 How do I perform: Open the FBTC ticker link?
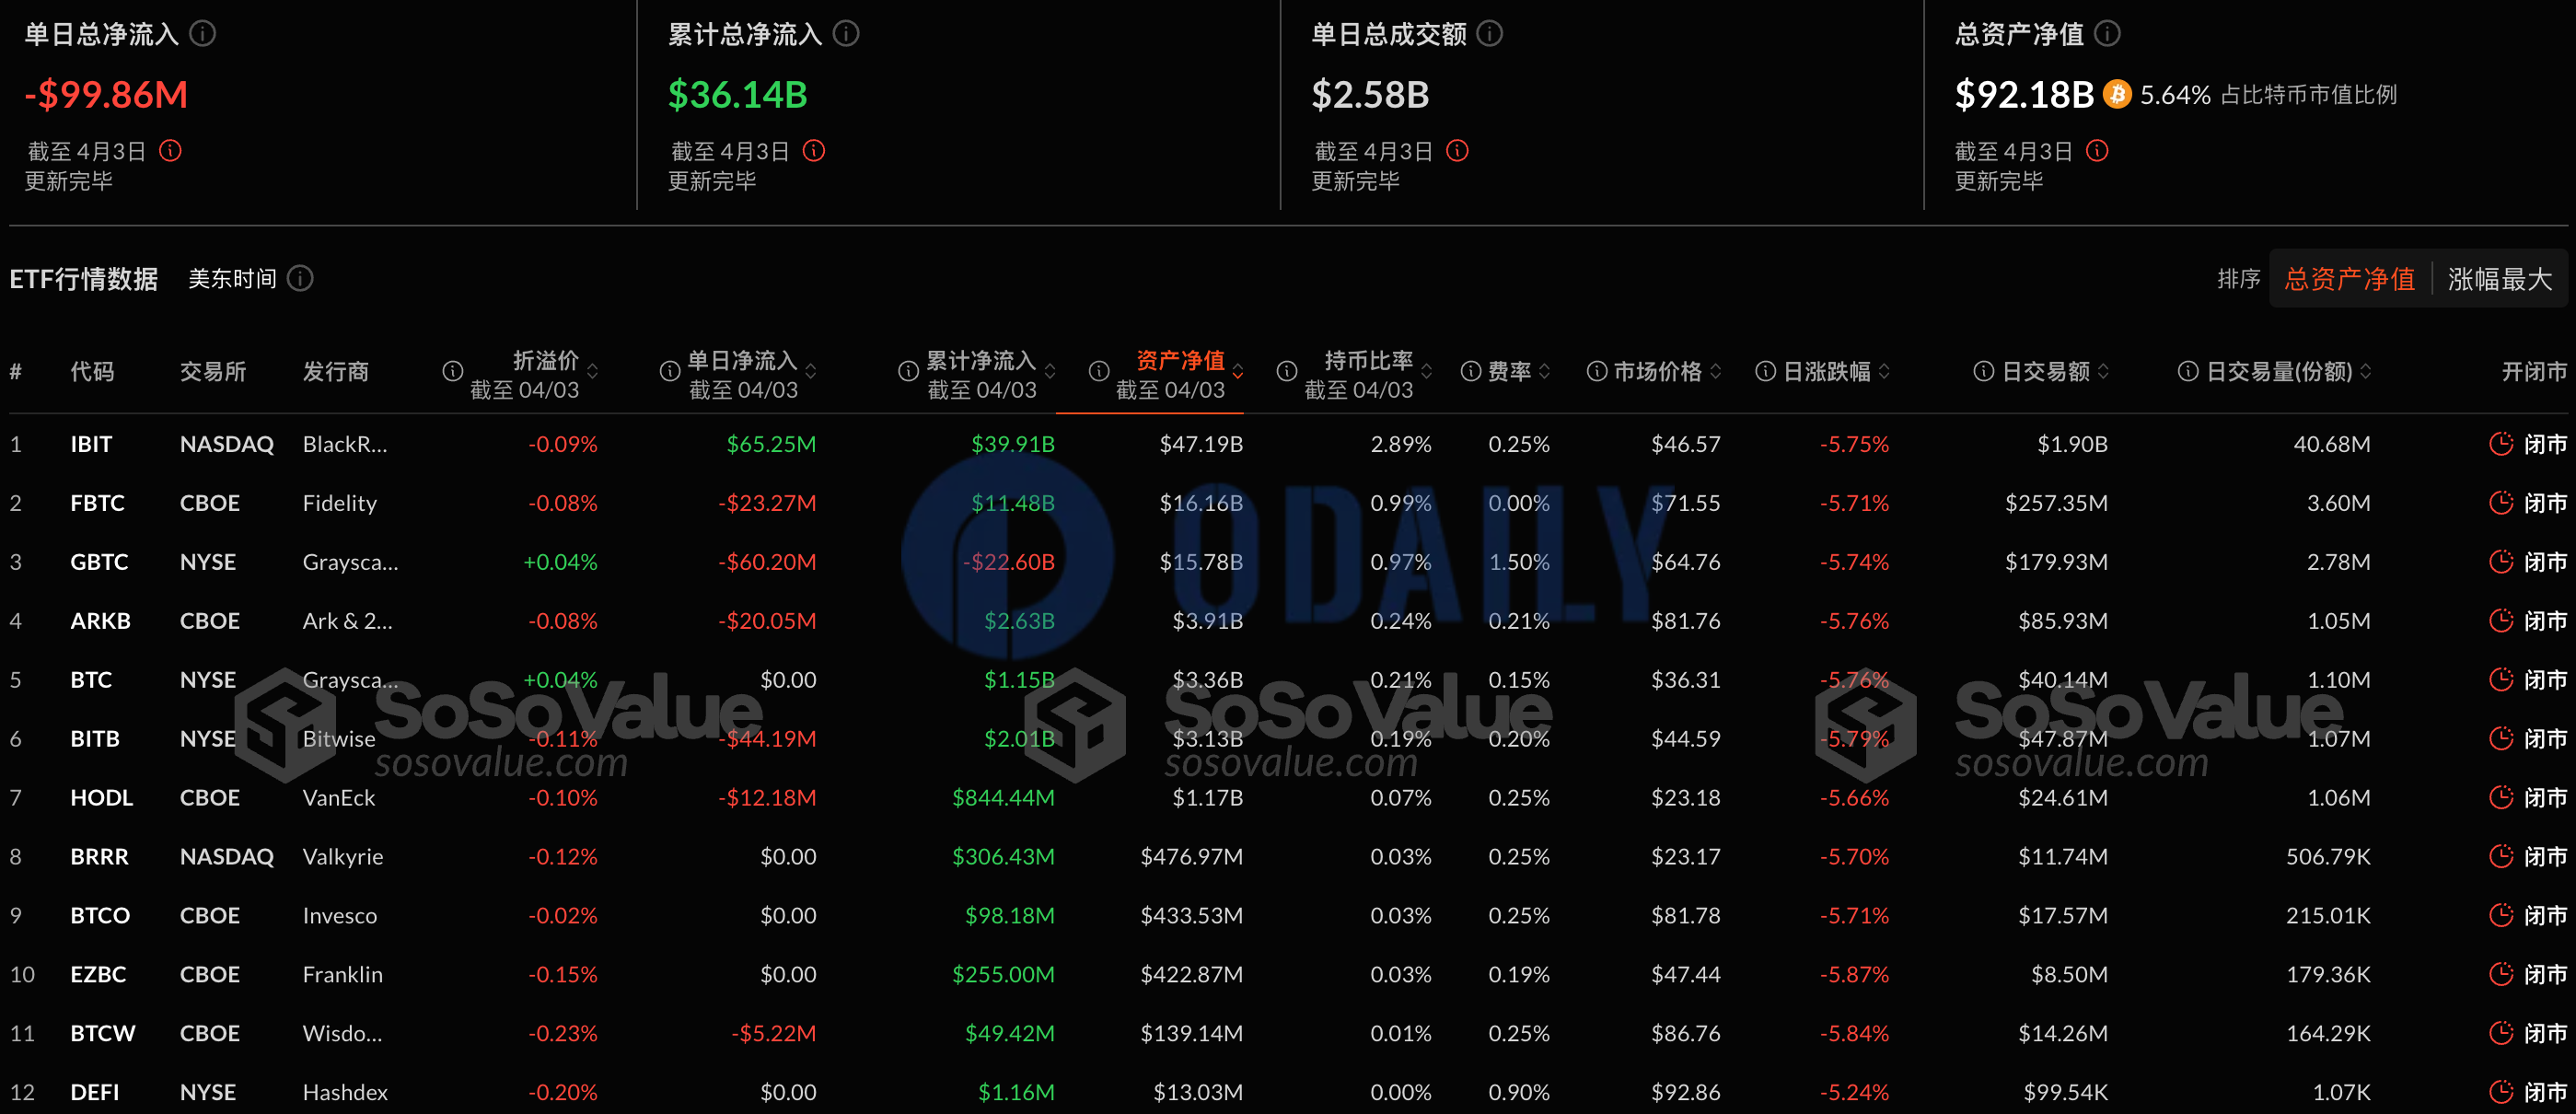point(97,503)
